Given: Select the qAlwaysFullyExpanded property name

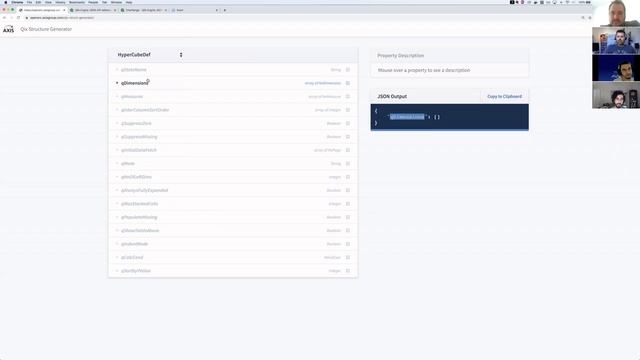Looking at the screenshot, I should [x=144, y=190].
